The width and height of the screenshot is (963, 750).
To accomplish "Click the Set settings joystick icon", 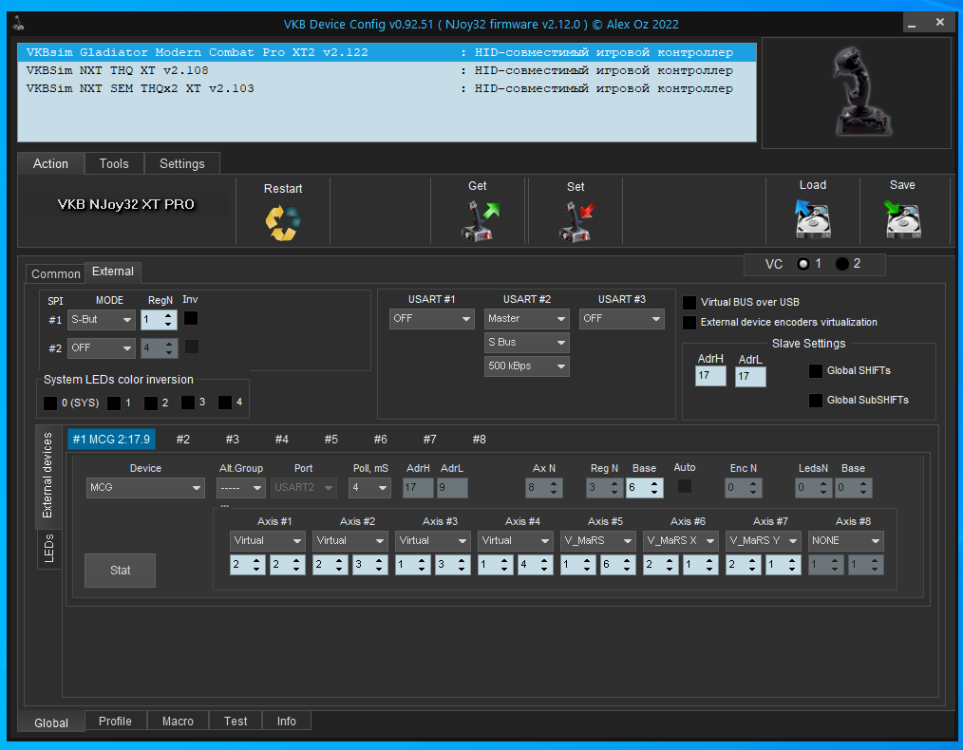I will (x=576, y=220).
